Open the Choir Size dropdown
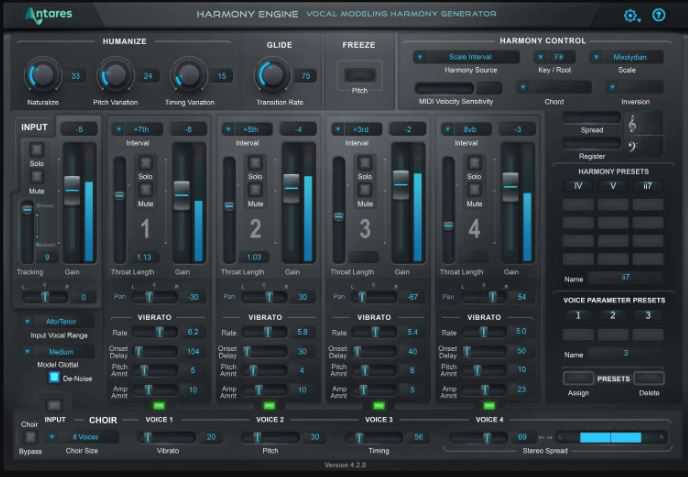This screenshot has height=477, width=688. [82, 437]
